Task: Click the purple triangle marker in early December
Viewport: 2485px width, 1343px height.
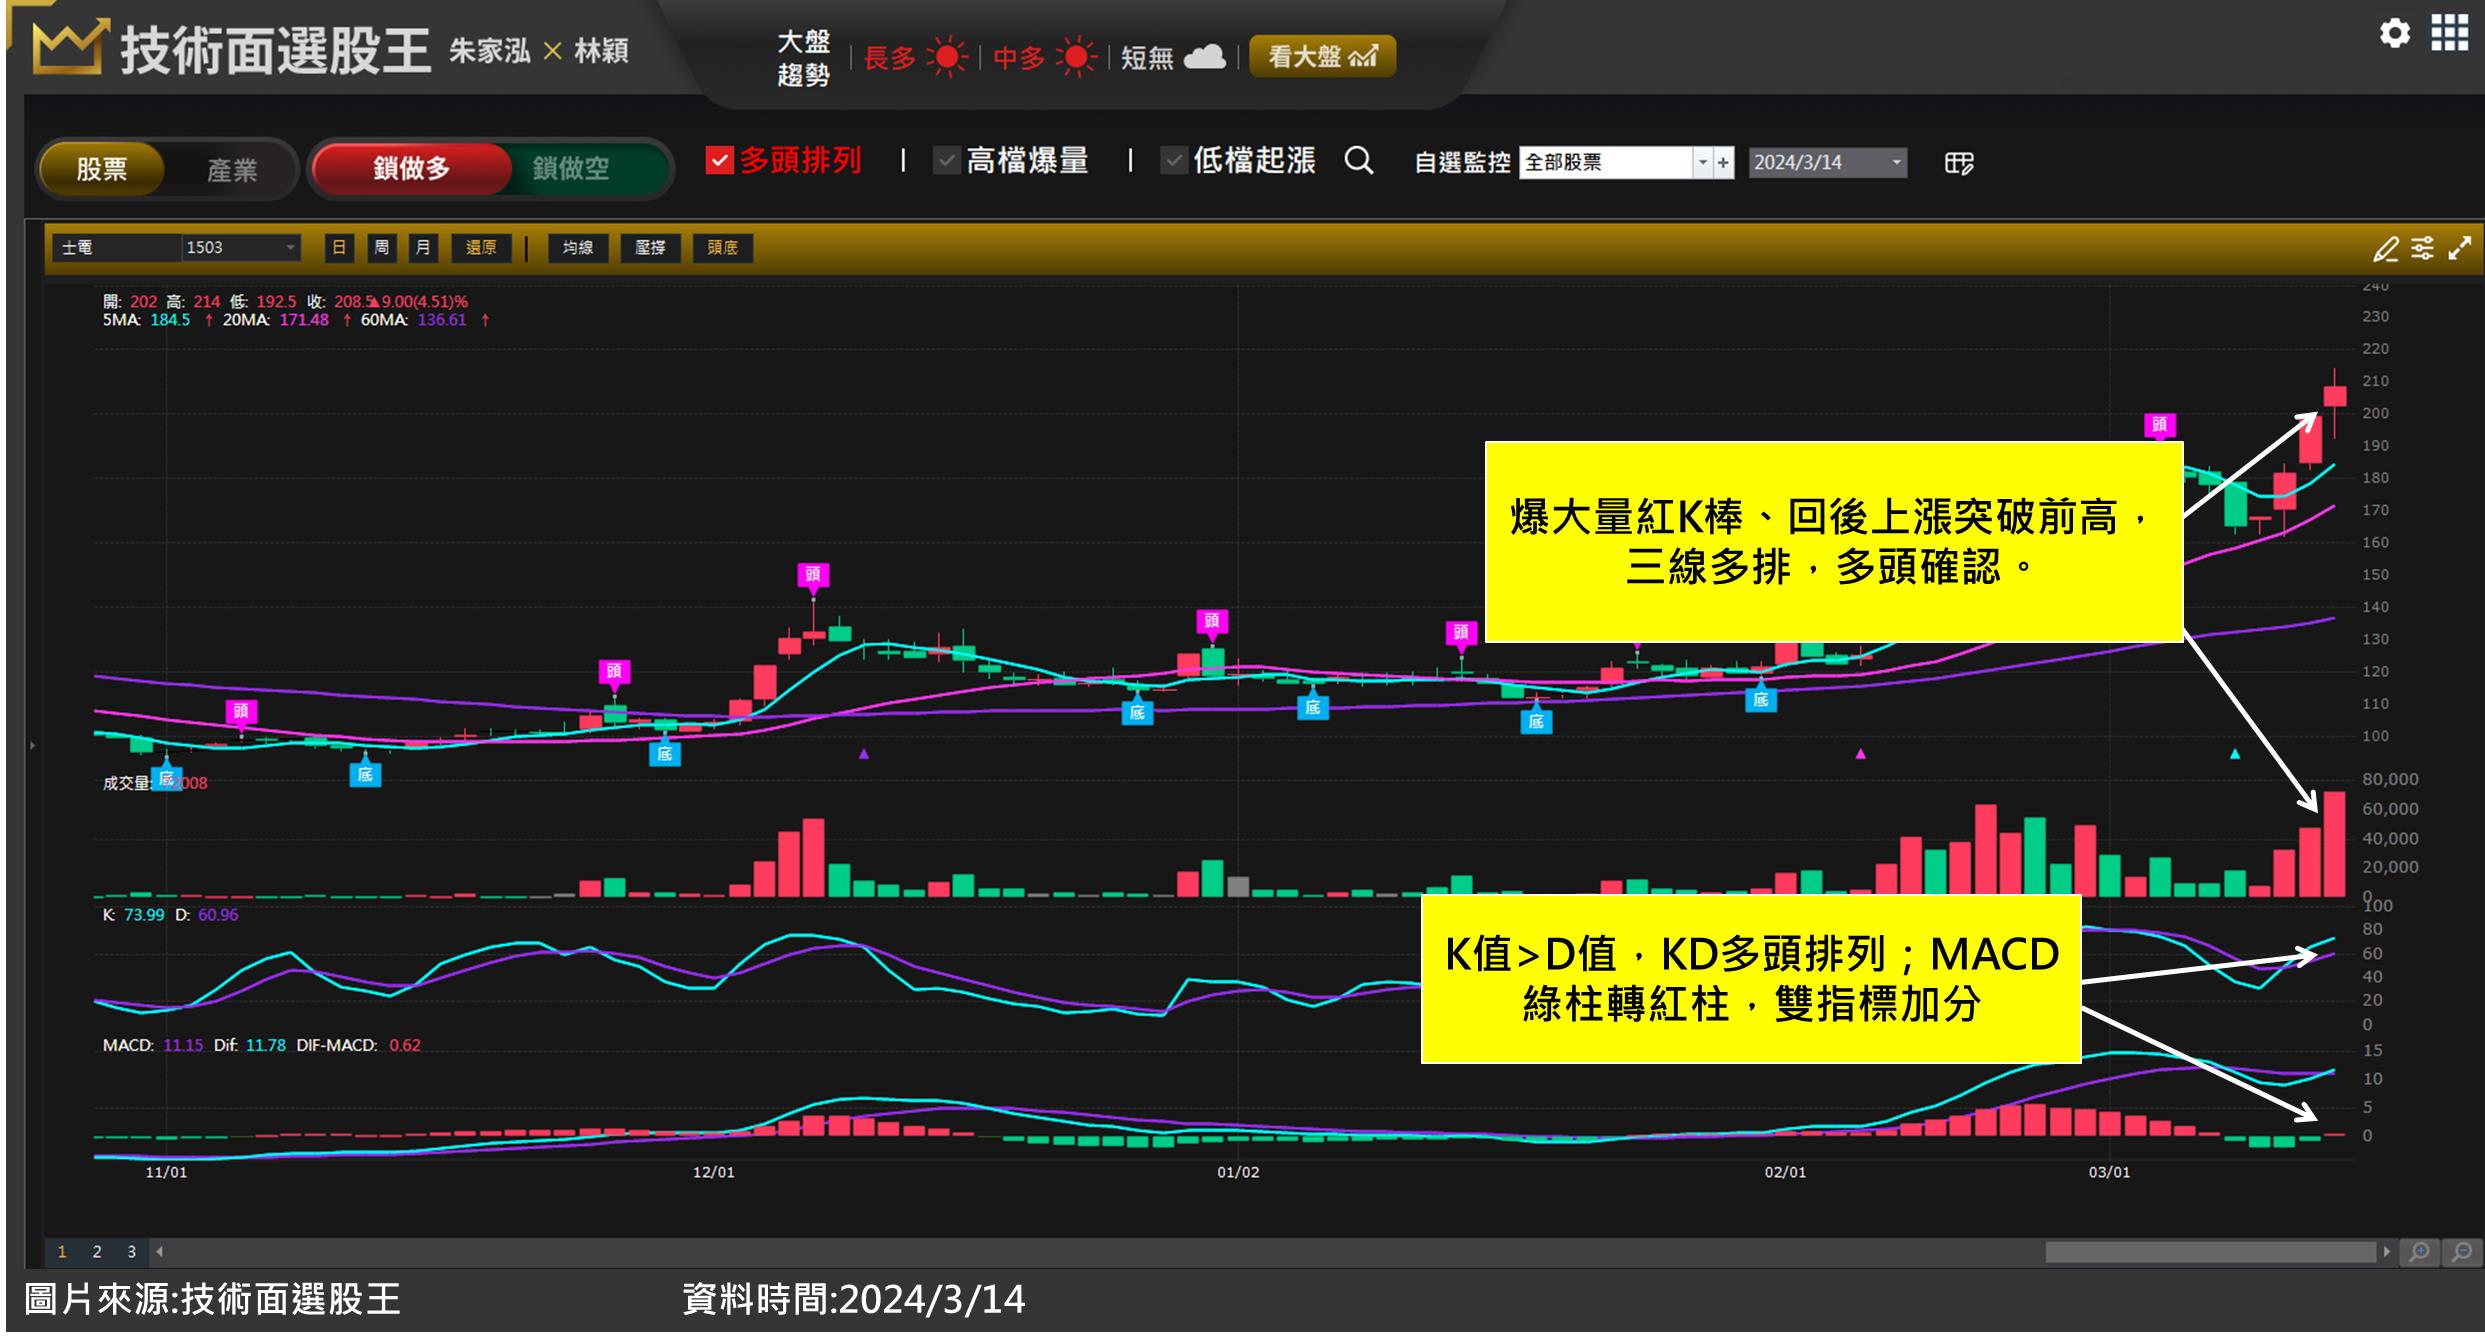Action: 864,754
